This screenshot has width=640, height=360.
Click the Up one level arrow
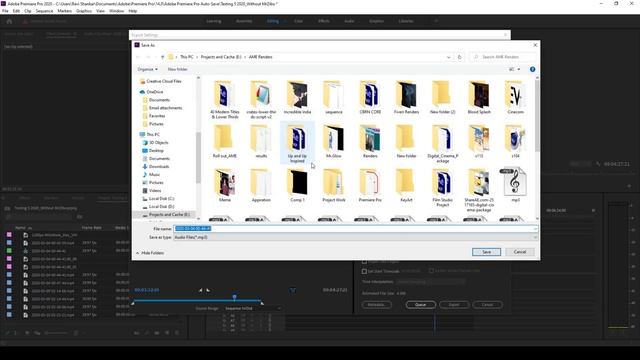point(162,57)
